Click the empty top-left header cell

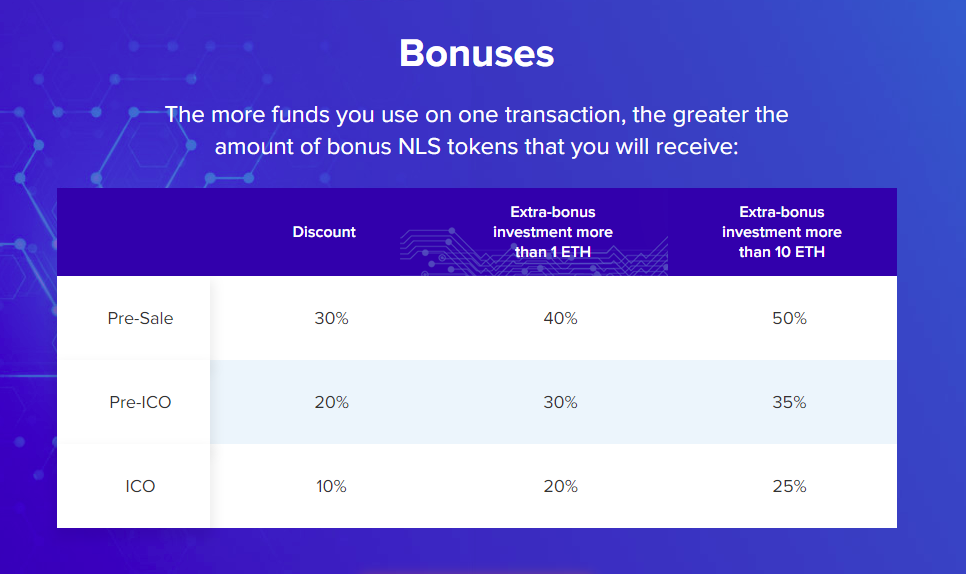[134, 232]
